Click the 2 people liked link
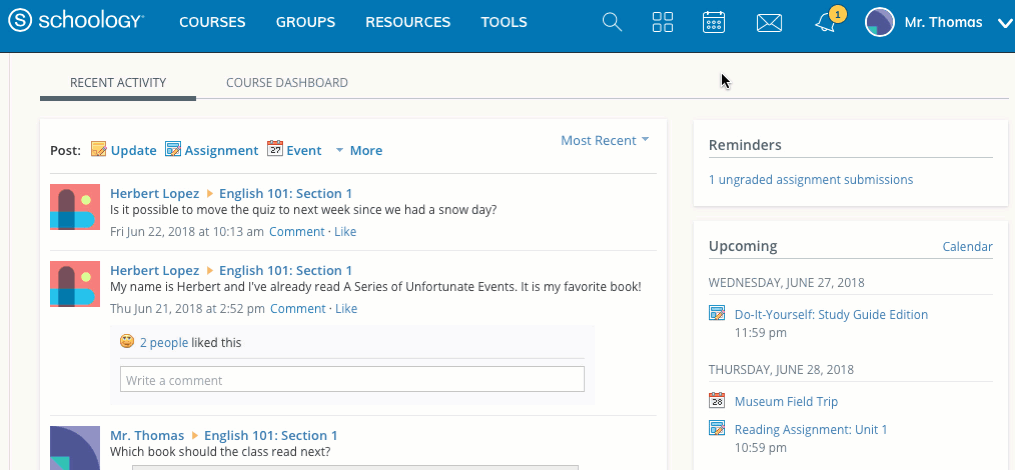1015x470 pixels. (x=164, y=343)
